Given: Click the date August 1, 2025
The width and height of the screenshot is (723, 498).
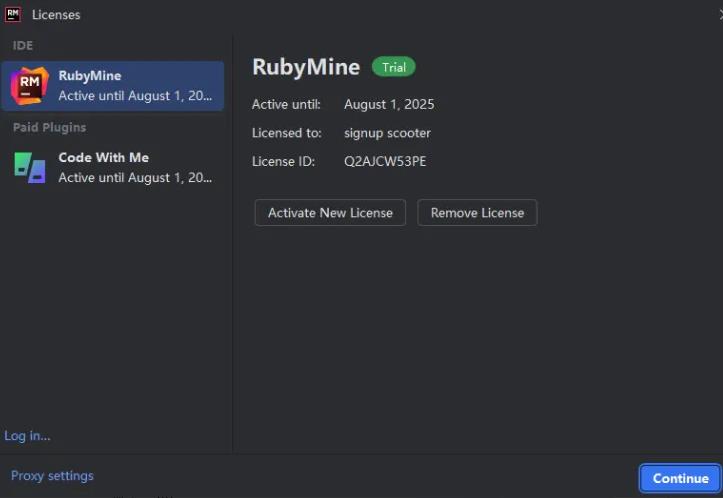Looking at the screenshot, I should (389, 104).
